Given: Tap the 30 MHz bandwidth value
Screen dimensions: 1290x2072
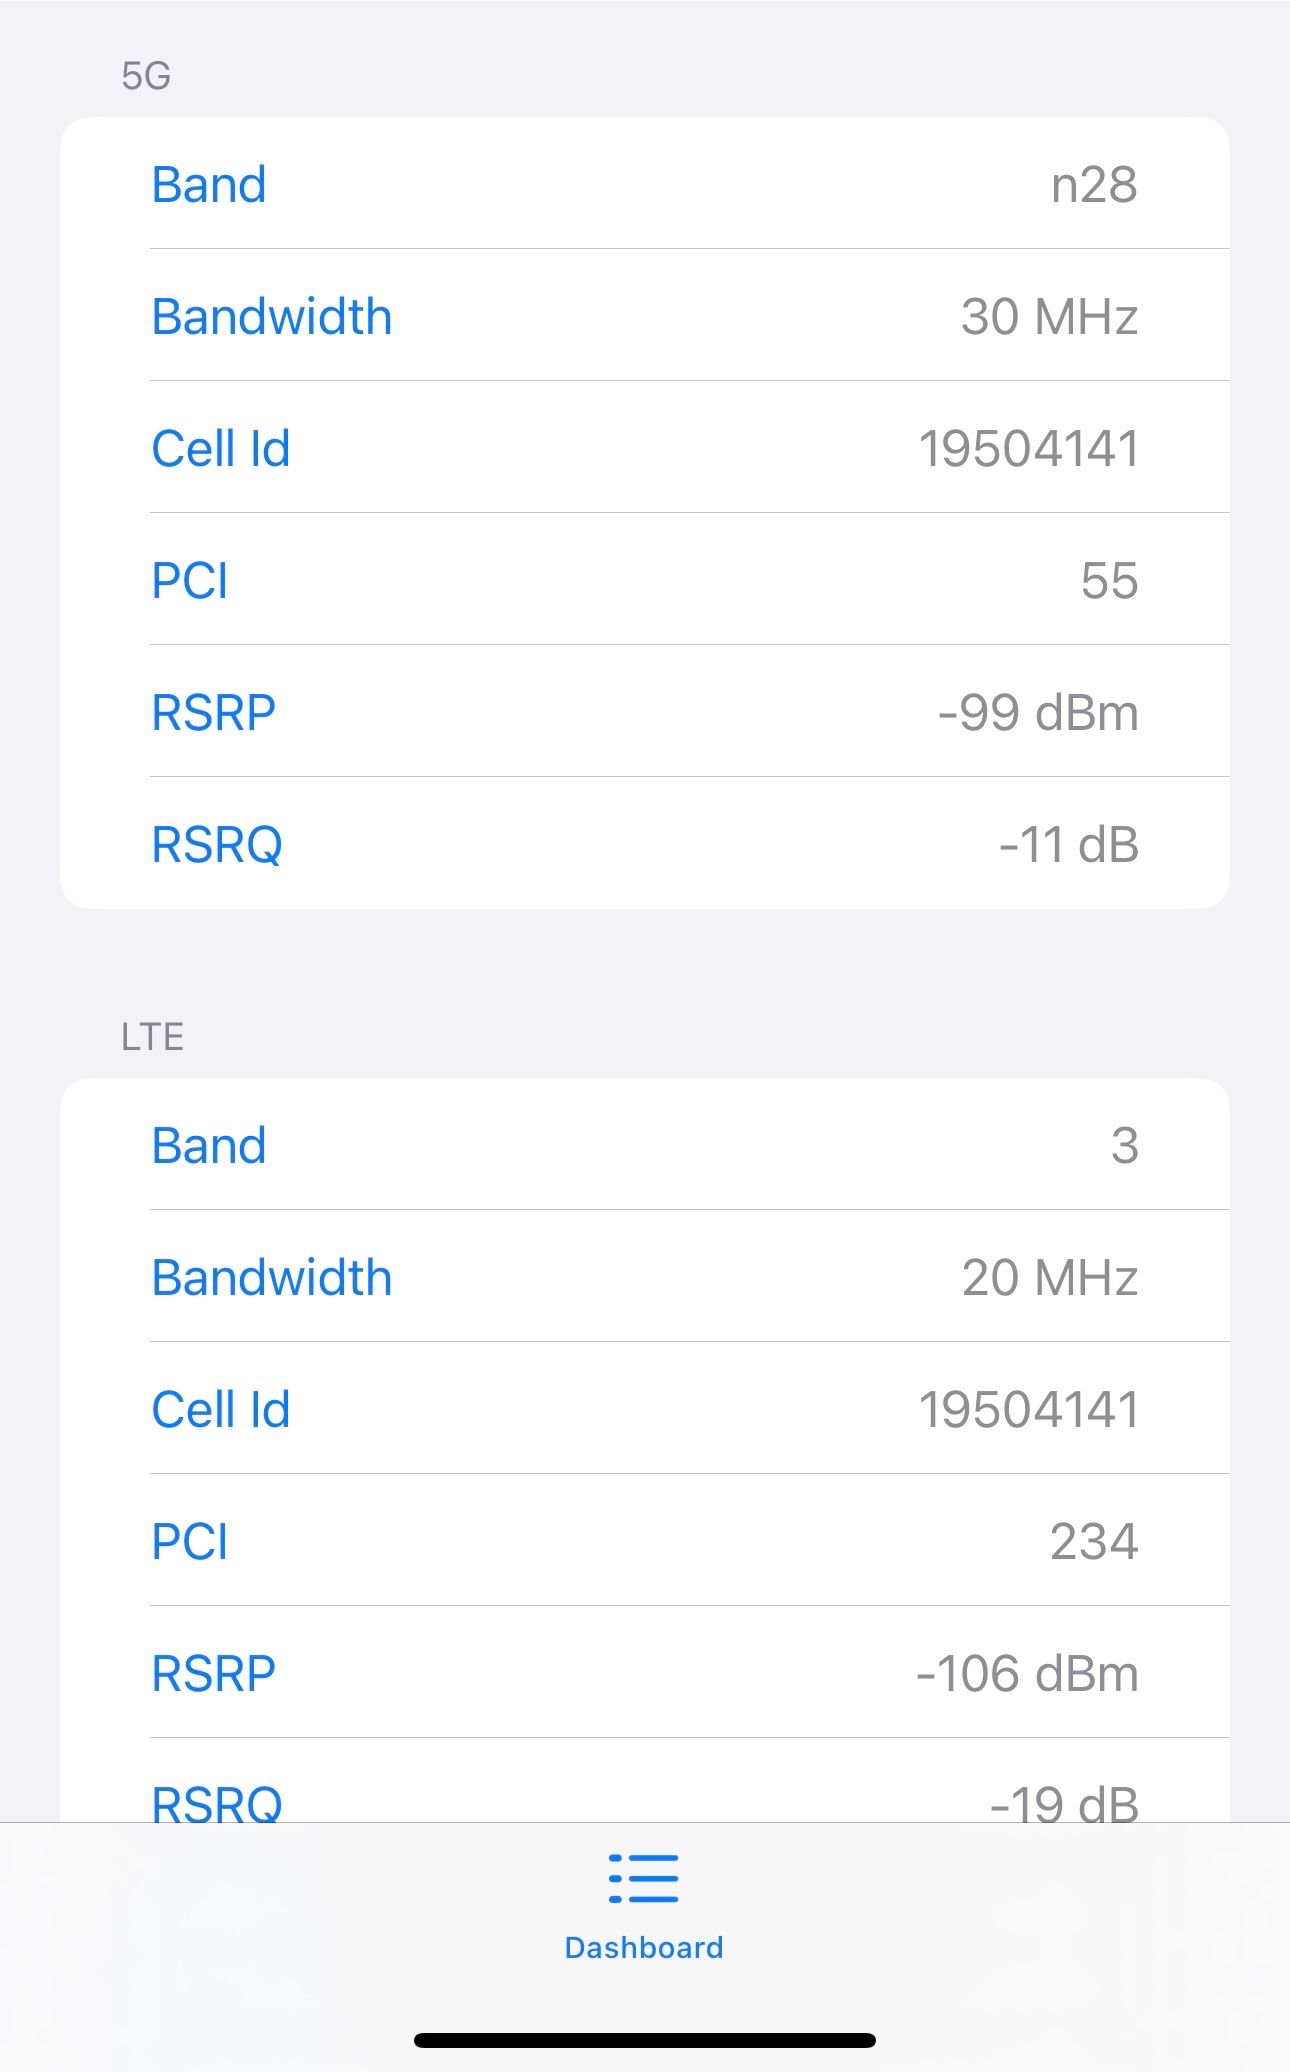Looking at the screenshot, I should coord(1049,317).
